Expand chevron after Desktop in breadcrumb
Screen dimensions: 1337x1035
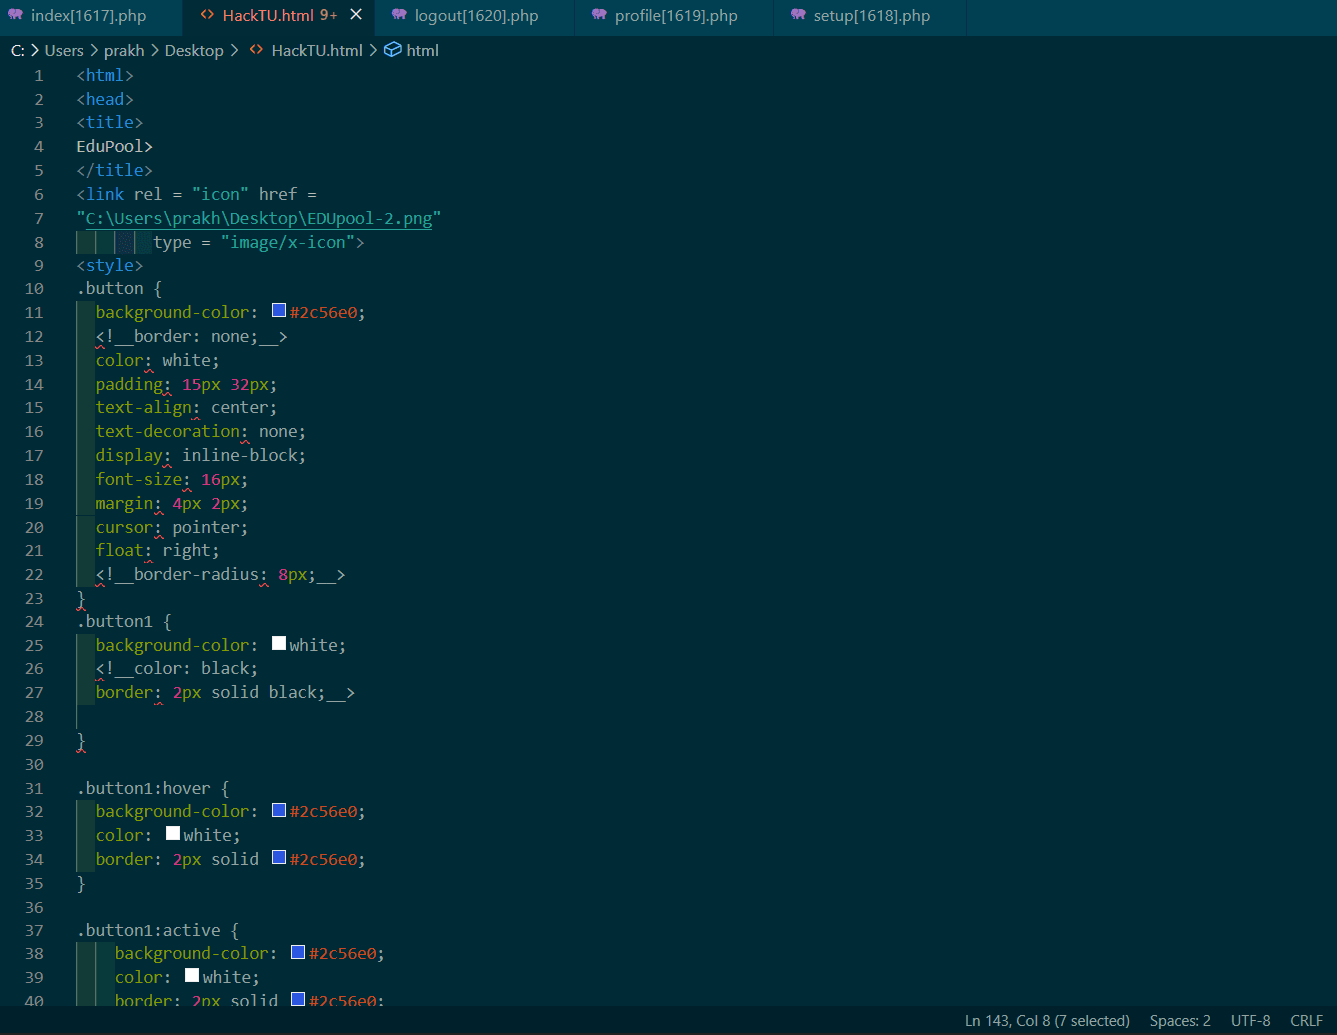pos(234,50)
